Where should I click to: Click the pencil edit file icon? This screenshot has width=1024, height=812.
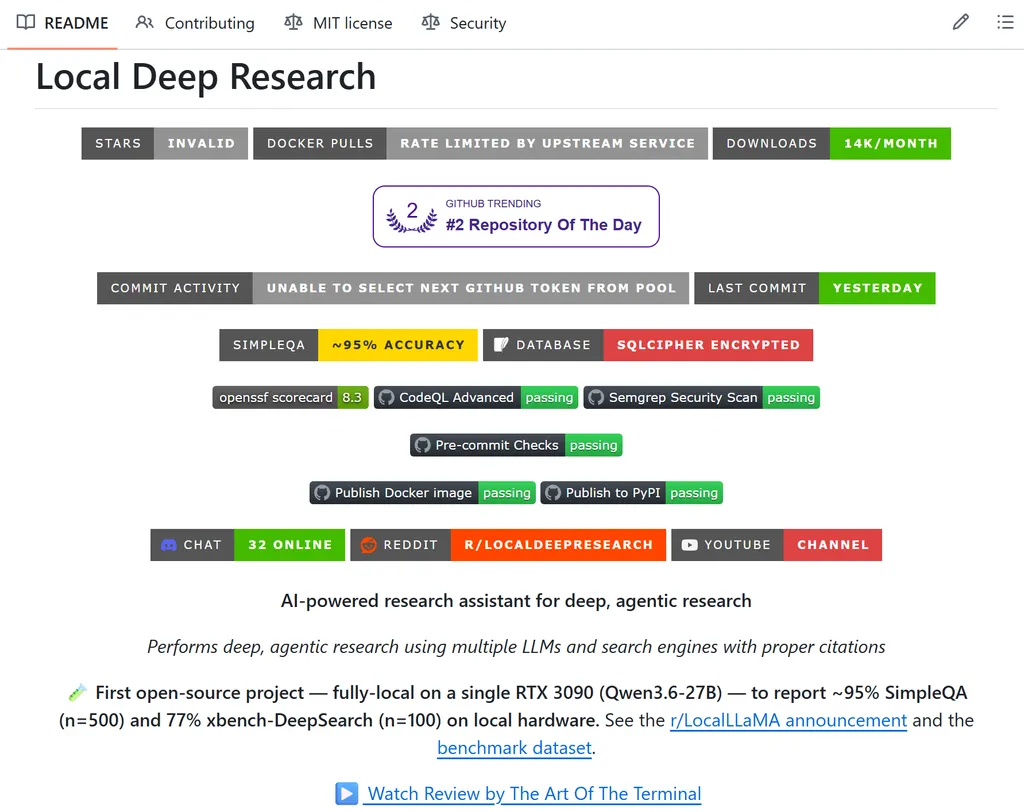(x=960, y=22)
